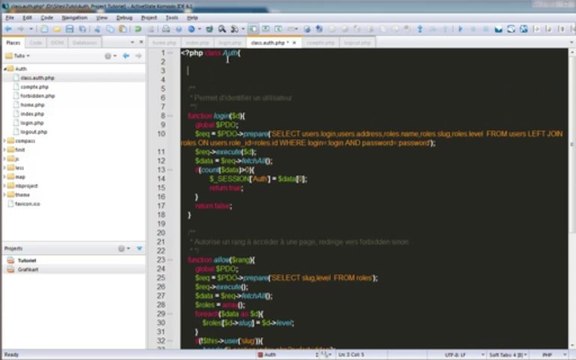The height and width of the screenshot is (360, 576).
Task: Expand the less folder in Places tree
Action: click(x=5, y=168)
